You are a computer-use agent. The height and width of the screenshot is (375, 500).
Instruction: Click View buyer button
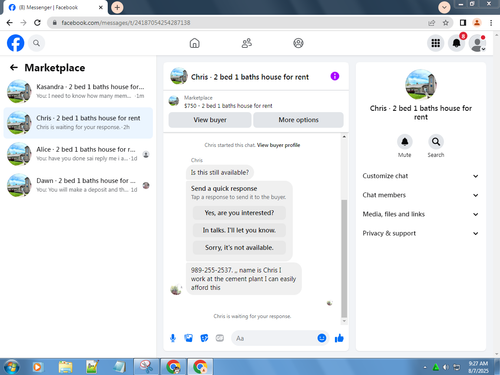pyautogui.click(x=210, y=120)
